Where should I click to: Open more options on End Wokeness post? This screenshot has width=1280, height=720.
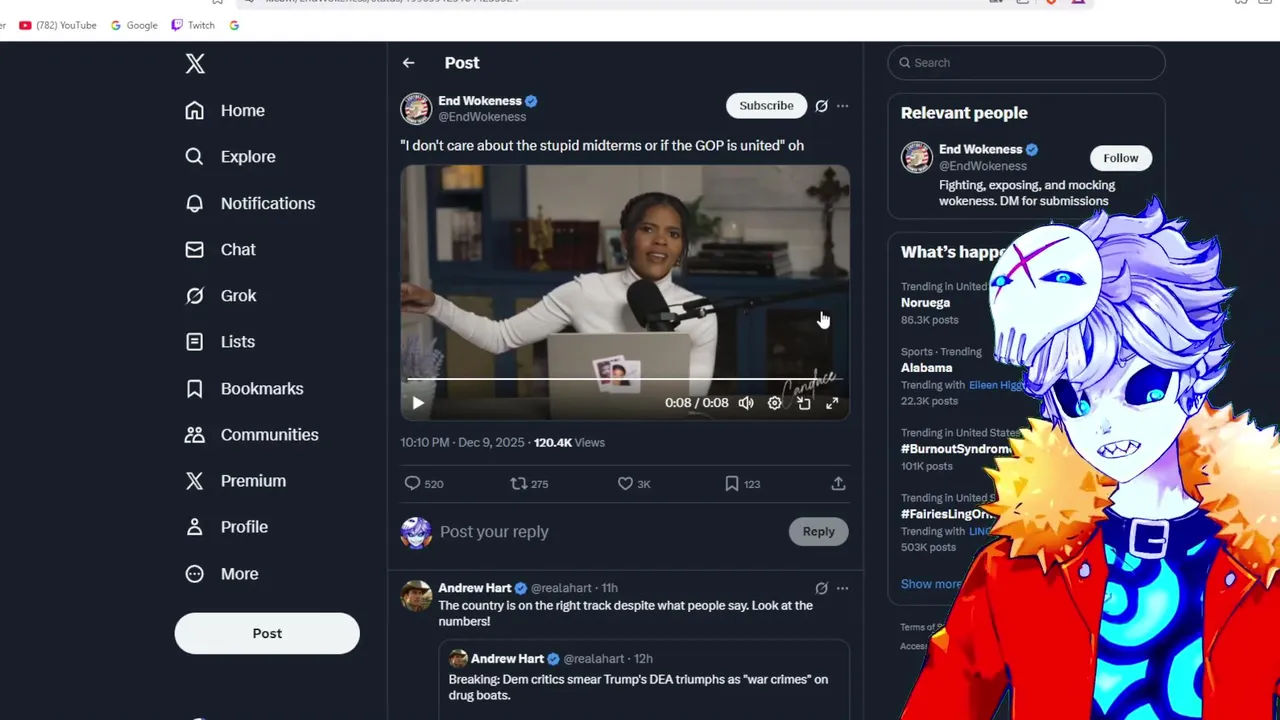click(843, 106)
